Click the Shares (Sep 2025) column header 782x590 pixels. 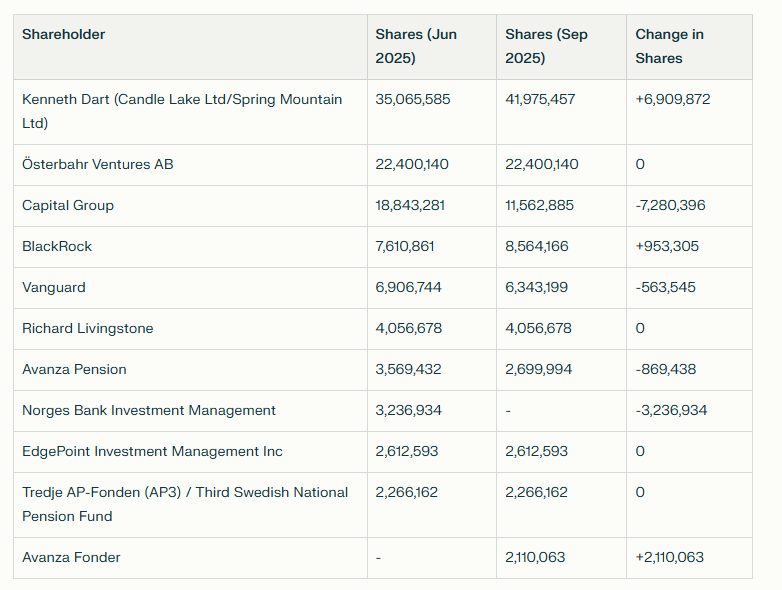tap(546, 46)
